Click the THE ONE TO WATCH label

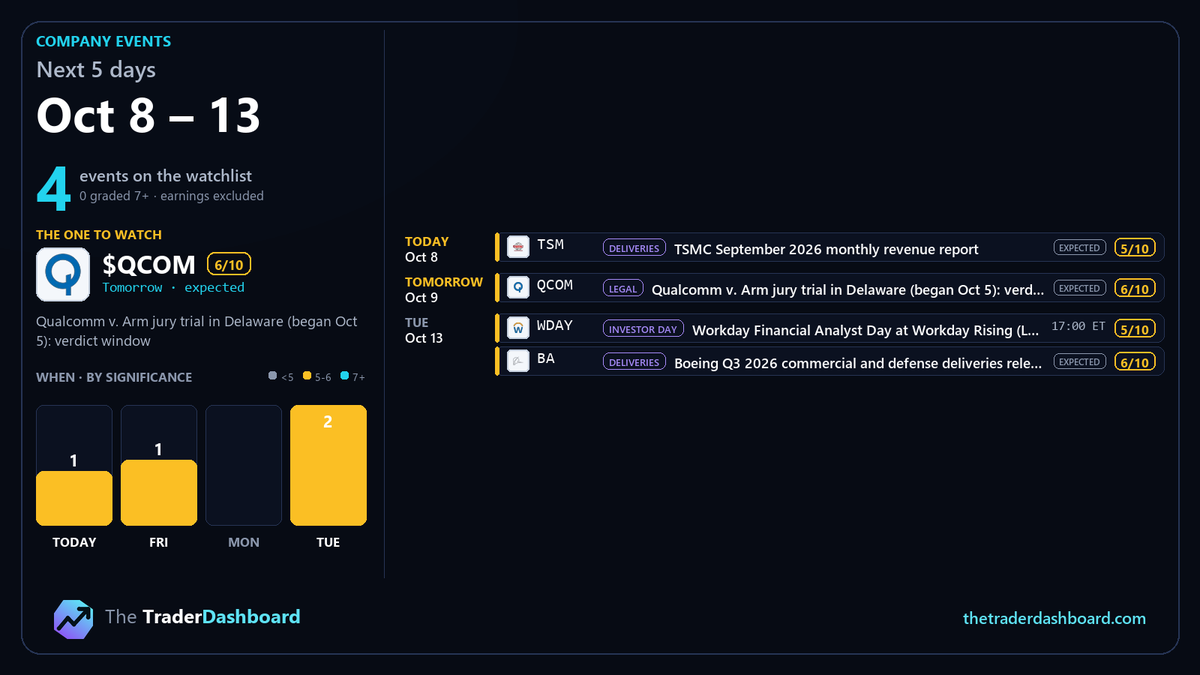click(99, 235)
